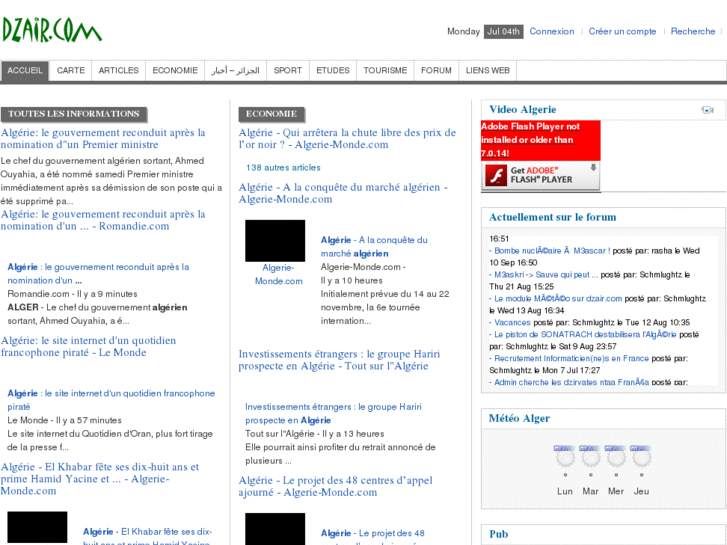Click the TOUTES LES INFORMATIONS section header
This screenshot has height=545, width=727.
click(x=74, y=115)
